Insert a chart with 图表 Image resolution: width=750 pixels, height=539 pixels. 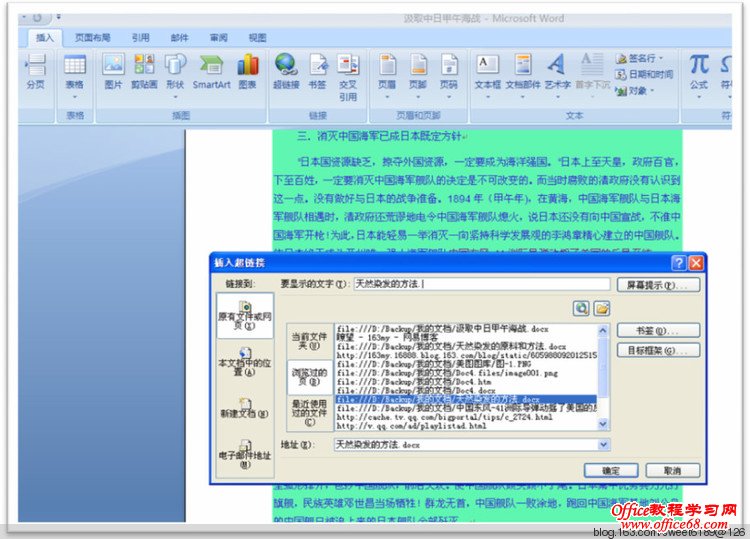pyautogui.click(x=248, y=71)
